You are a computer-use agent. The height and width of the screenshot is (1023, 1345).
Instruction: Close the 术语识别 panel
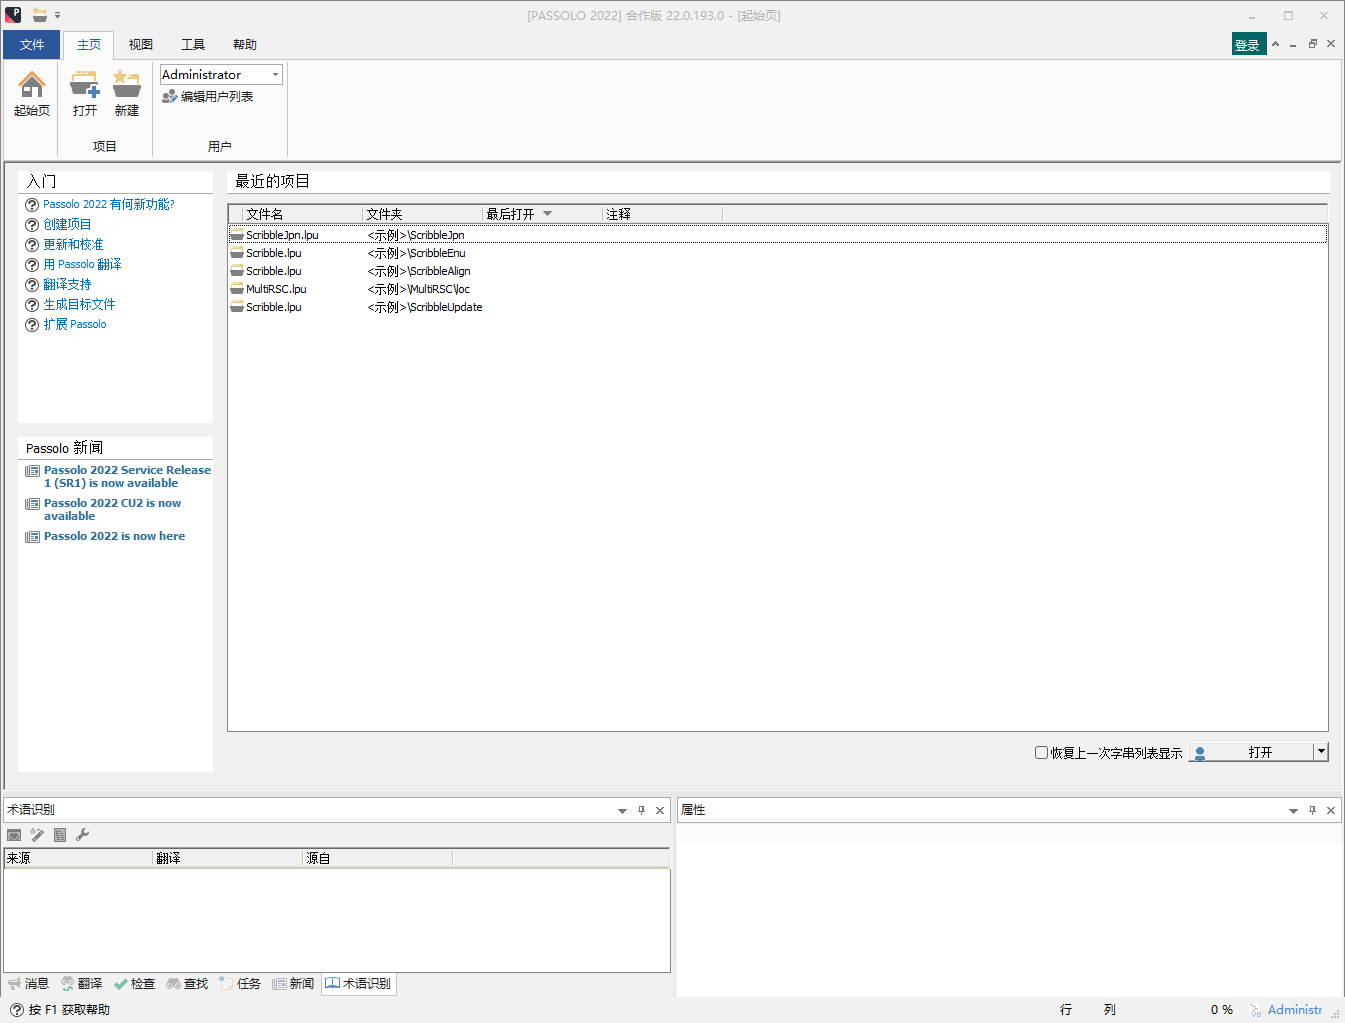660,811
